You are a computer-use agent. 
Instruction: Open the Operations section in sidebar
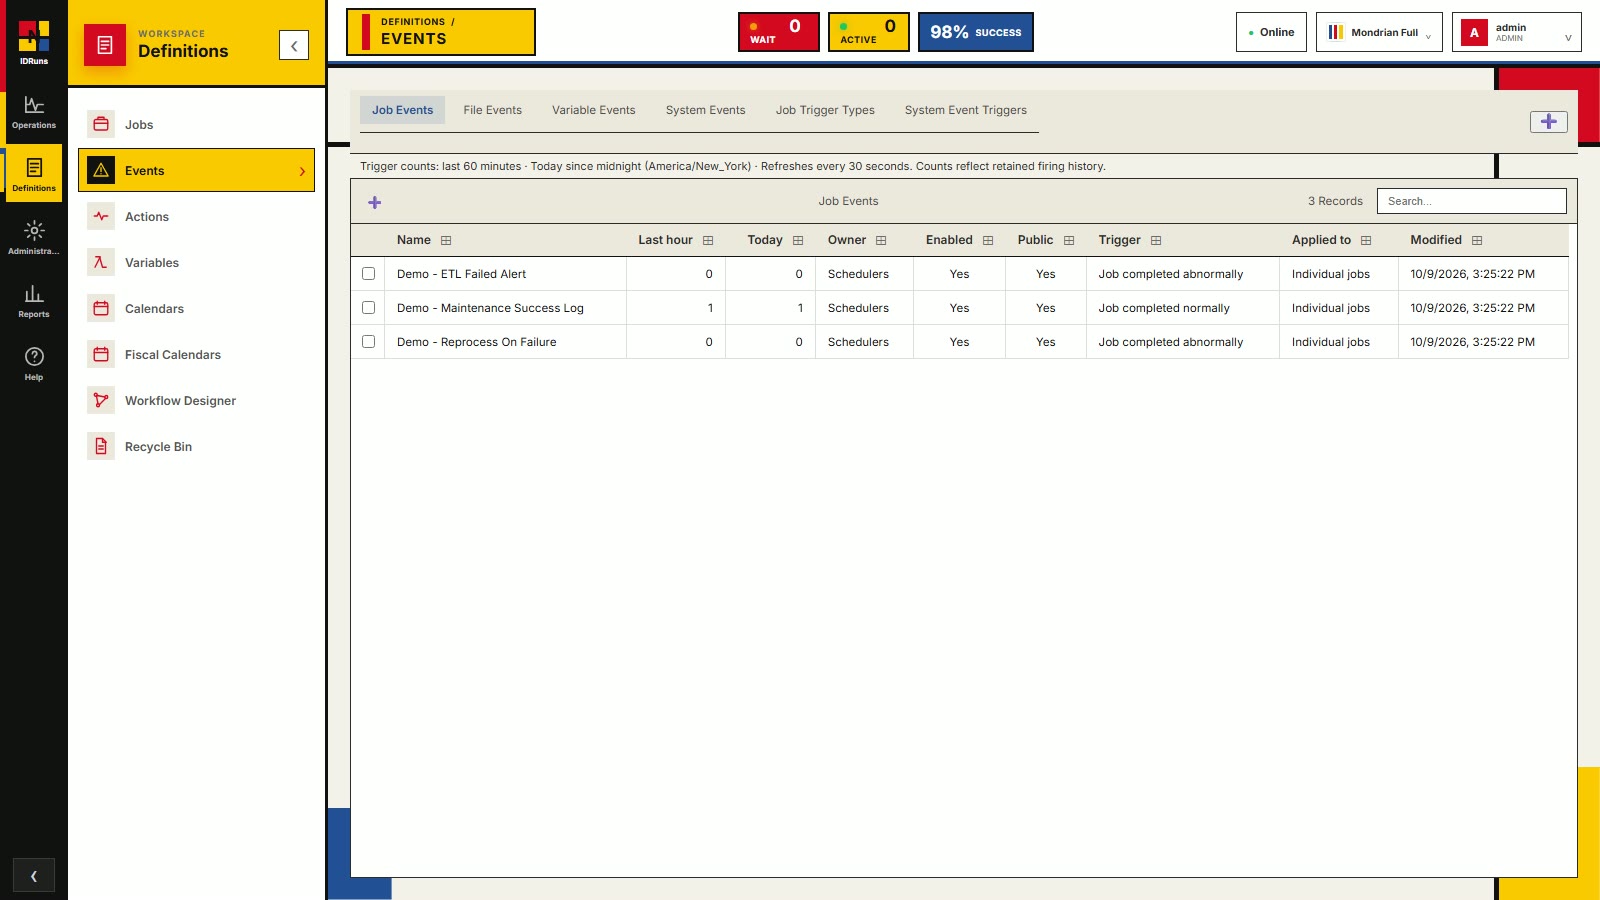pos(34,112)
